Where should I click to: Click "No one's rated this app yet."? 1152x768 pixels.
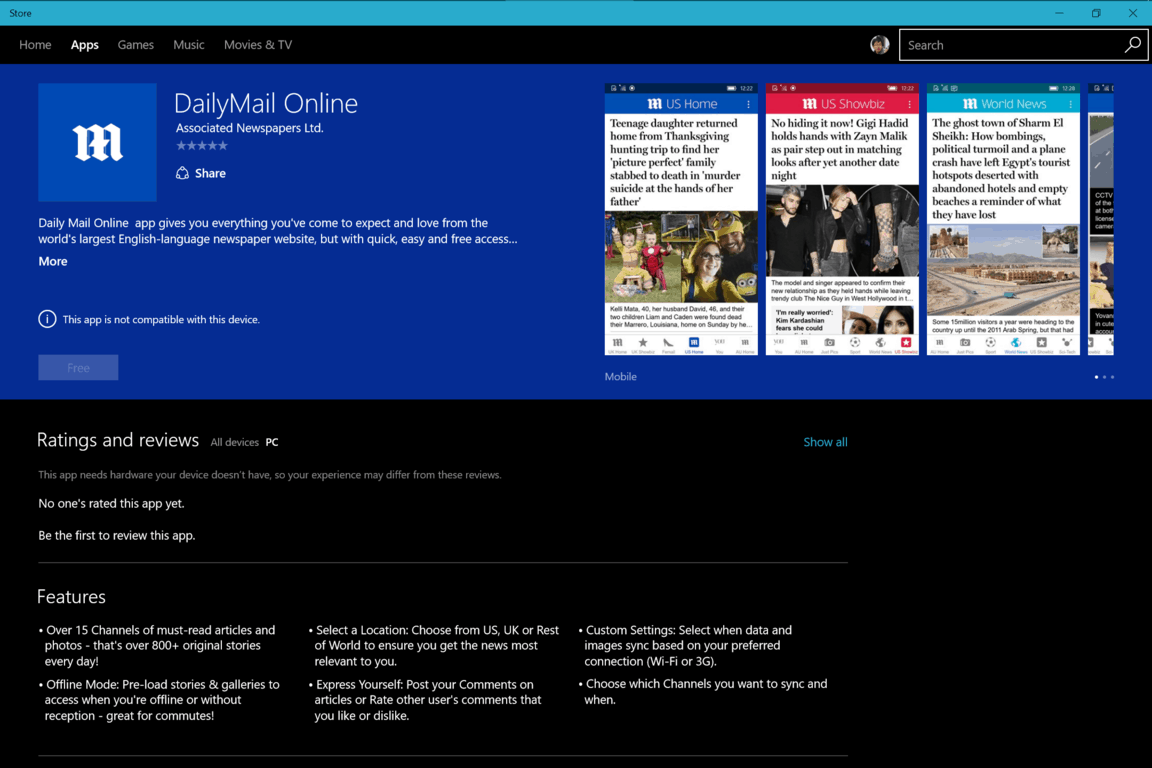click(112, 503)
